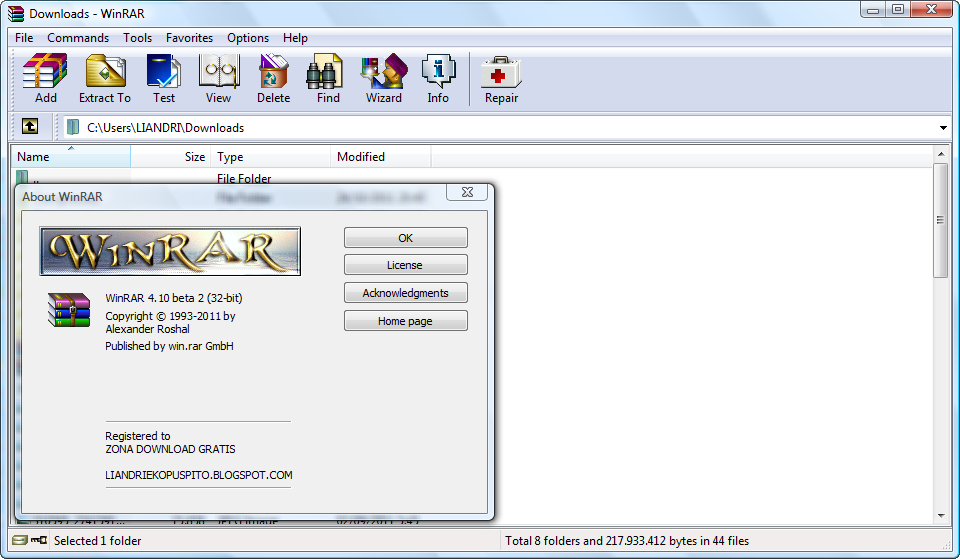Open the Options menu

tap(248, 38)
